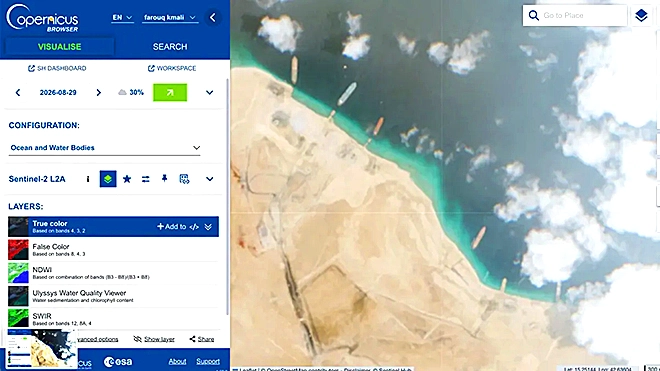Click the info icon next to Sentinel-2 L2A
This screenshot has width=660, height=371.
point(88,179)
